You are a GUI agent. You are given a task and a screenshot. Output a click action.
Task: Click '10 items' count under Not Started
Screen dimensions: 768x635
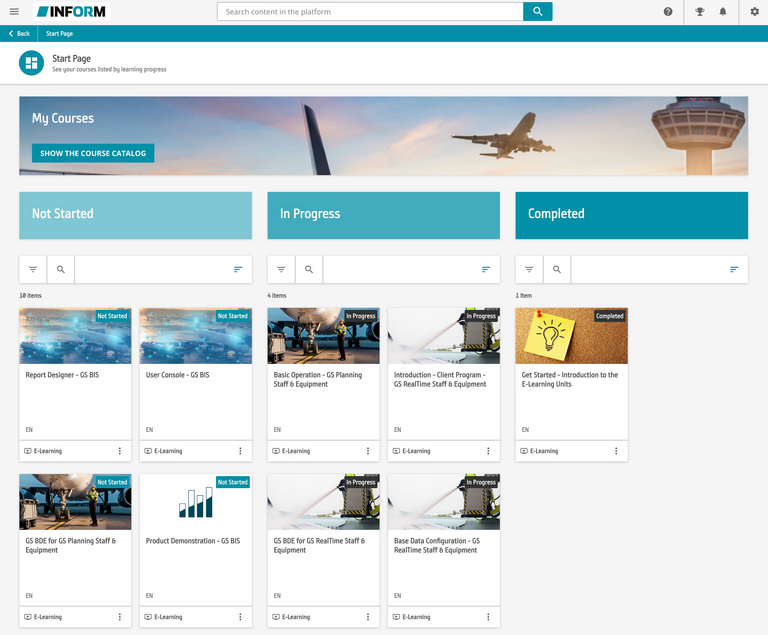[30, 295]
